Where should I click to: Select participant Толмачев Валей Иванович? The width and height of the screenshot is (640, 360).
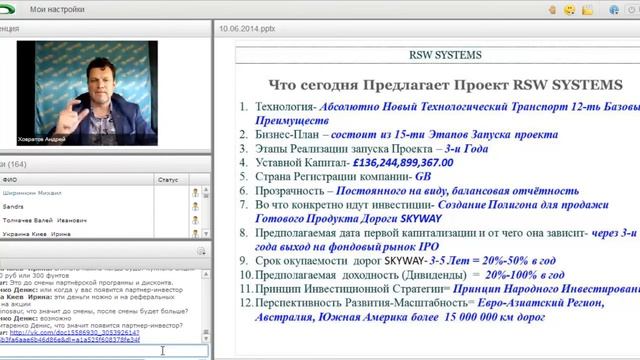(x=44, y=220)
